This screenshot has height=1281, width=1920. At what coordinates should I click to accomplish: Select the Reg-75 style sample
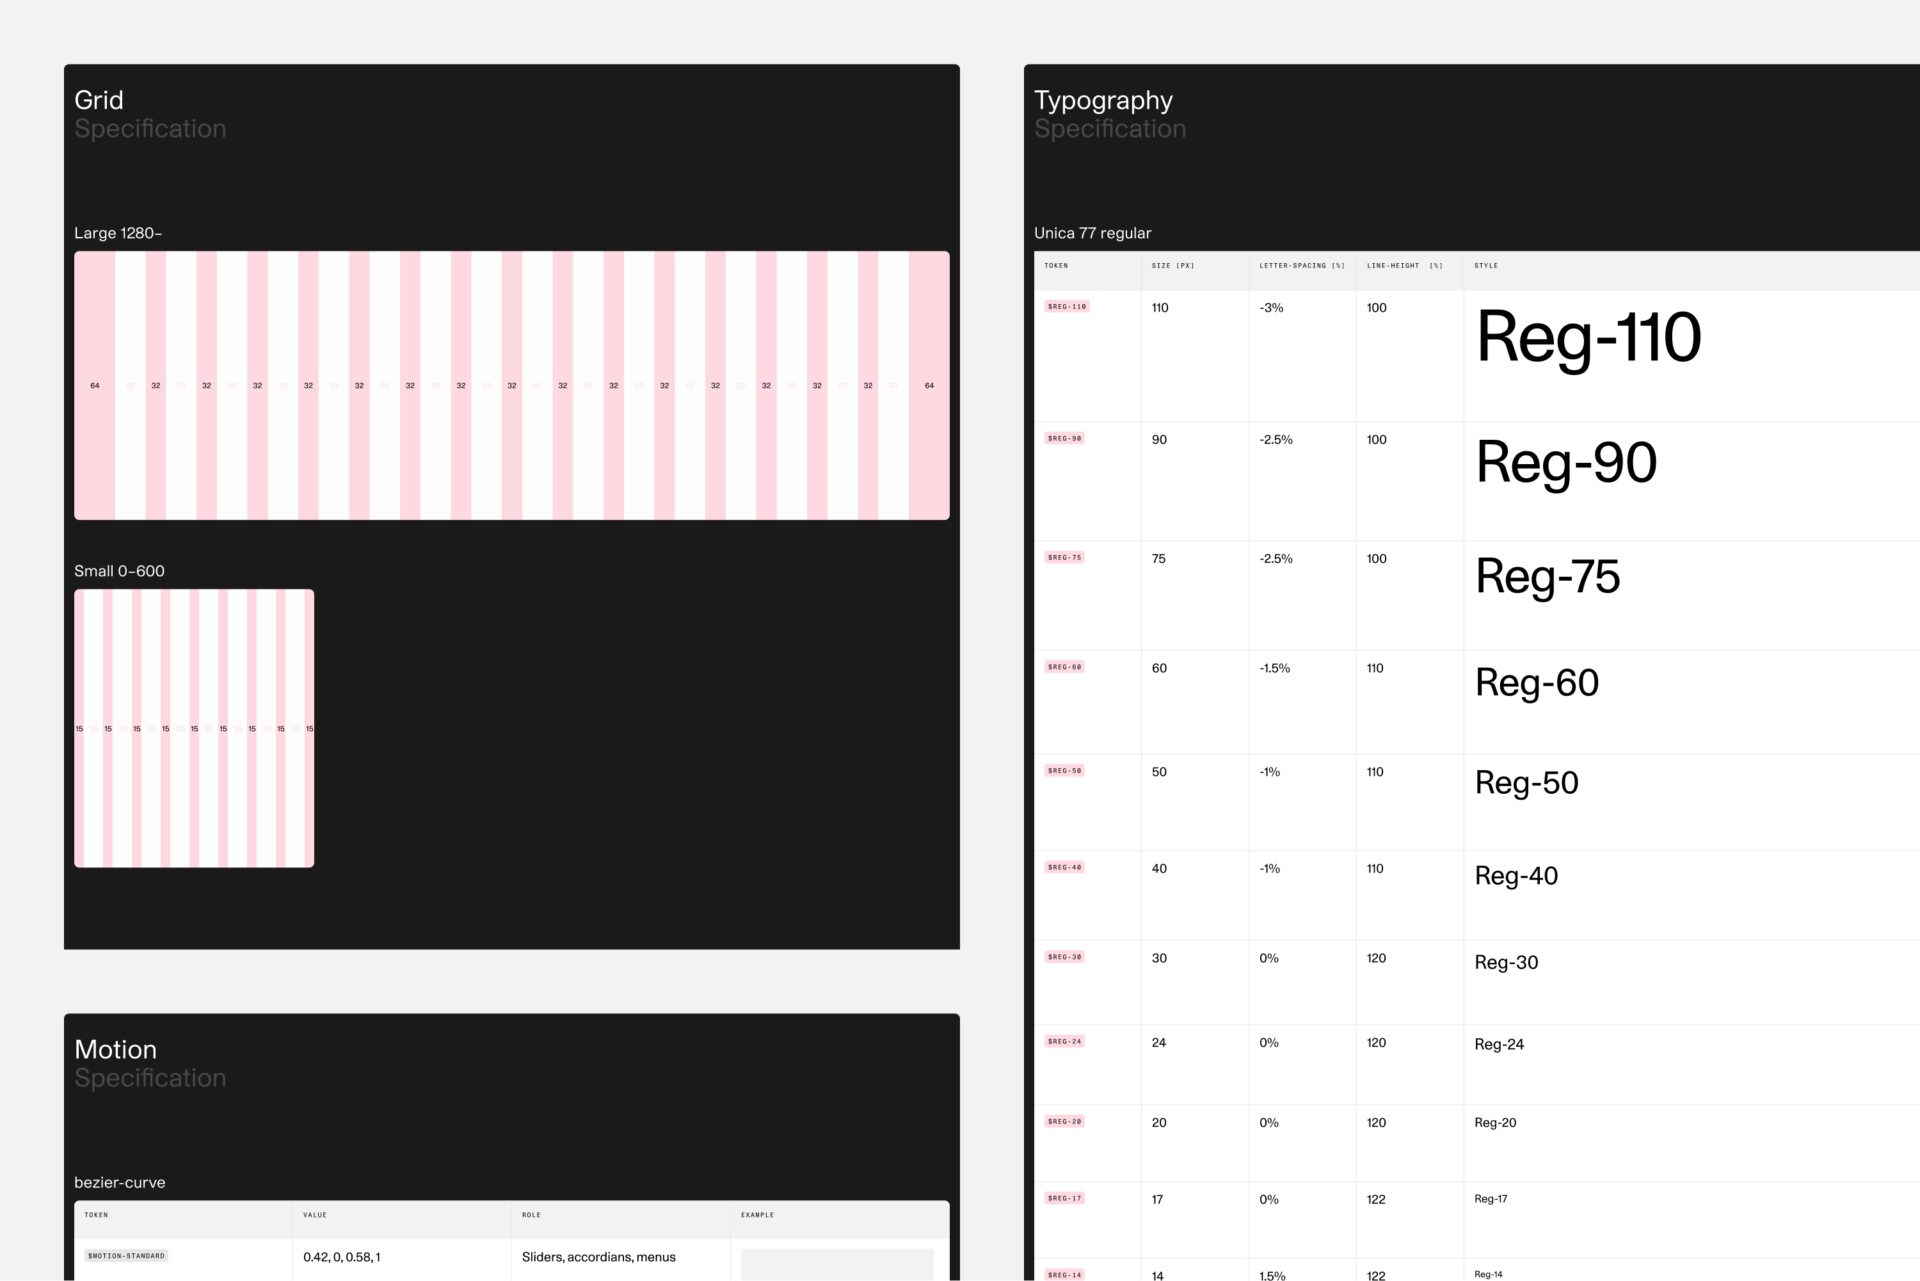pos(1547,578)
